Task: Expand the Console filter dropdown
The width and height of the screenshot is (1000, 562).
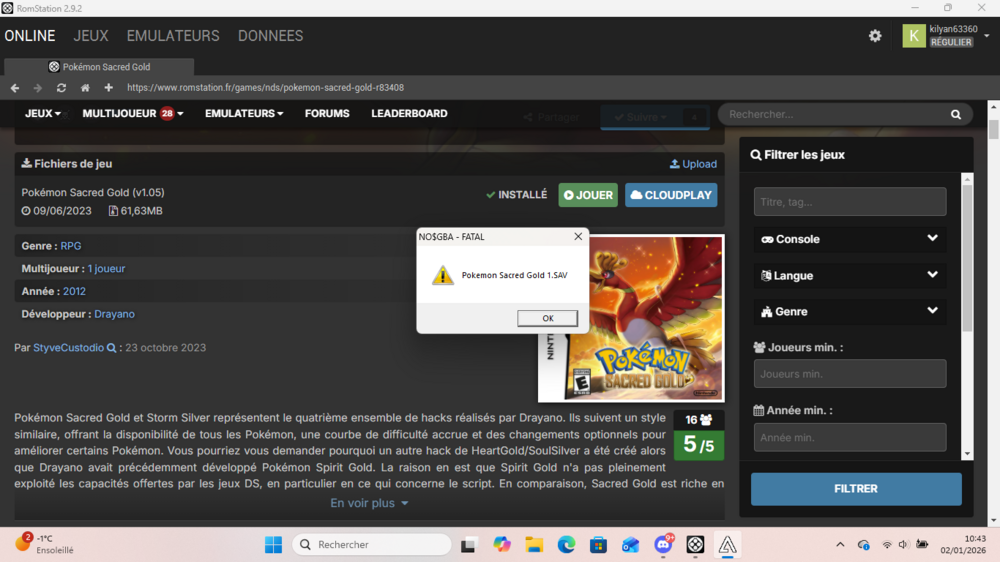Action: click(x=849, y=239)
